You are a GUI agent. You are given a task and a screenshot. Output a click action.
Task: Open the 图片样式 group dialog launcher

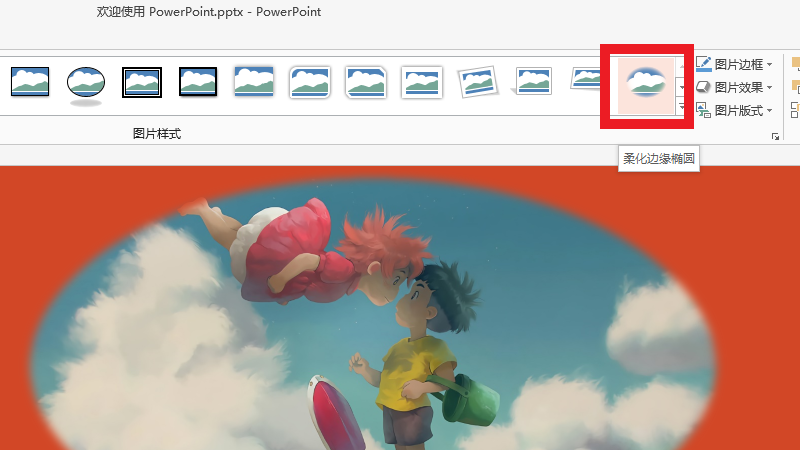tap(776, 136)
